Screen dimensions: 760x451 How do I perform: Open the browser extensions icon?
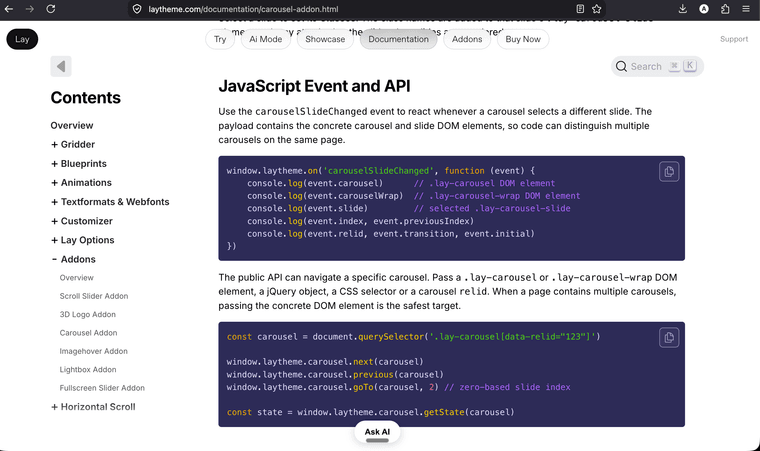[x=725, y=9]
